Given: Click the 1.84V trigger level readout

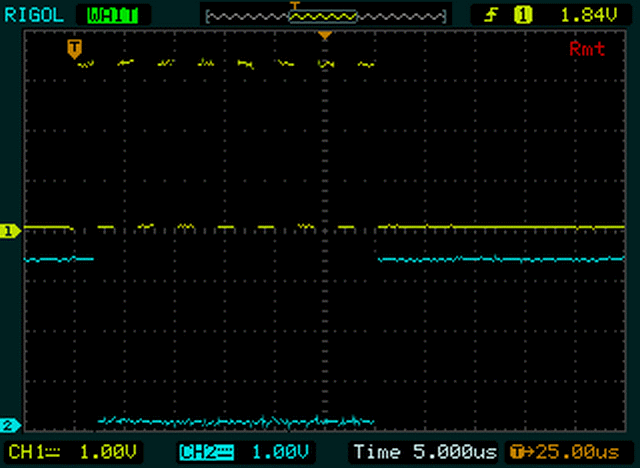Looking at the screenshot, I should (589, 16).
